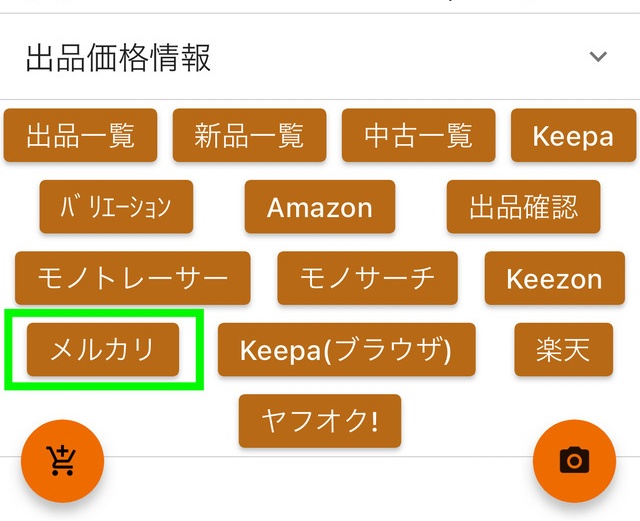Screen dimensions: 640x521
Task: Collapse the 出品価格情報 section chevron
Action: [x=598, y=57]
